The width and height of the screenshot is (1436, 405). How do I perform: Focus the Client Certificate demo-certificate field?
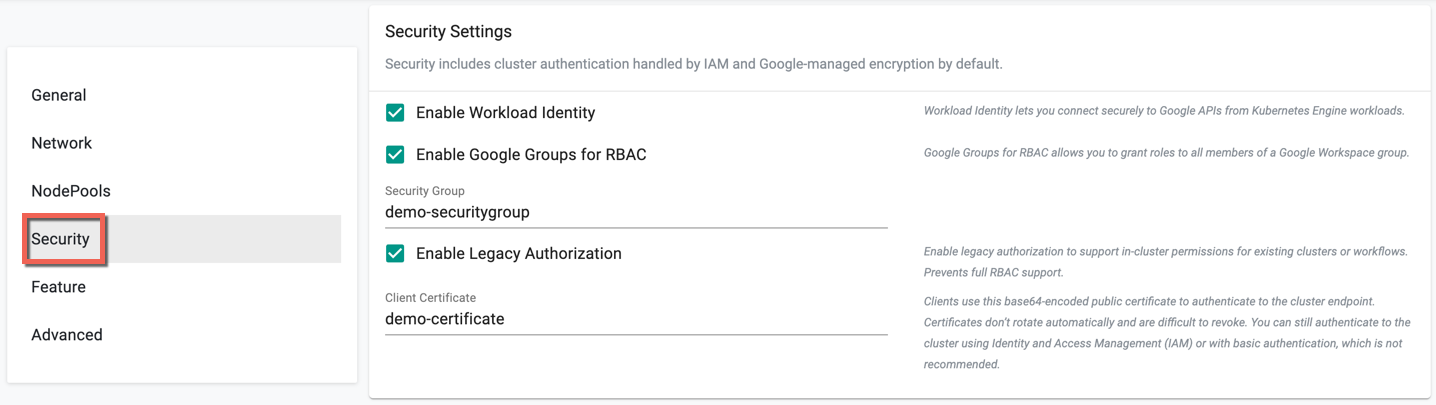[x=636, y=319]
